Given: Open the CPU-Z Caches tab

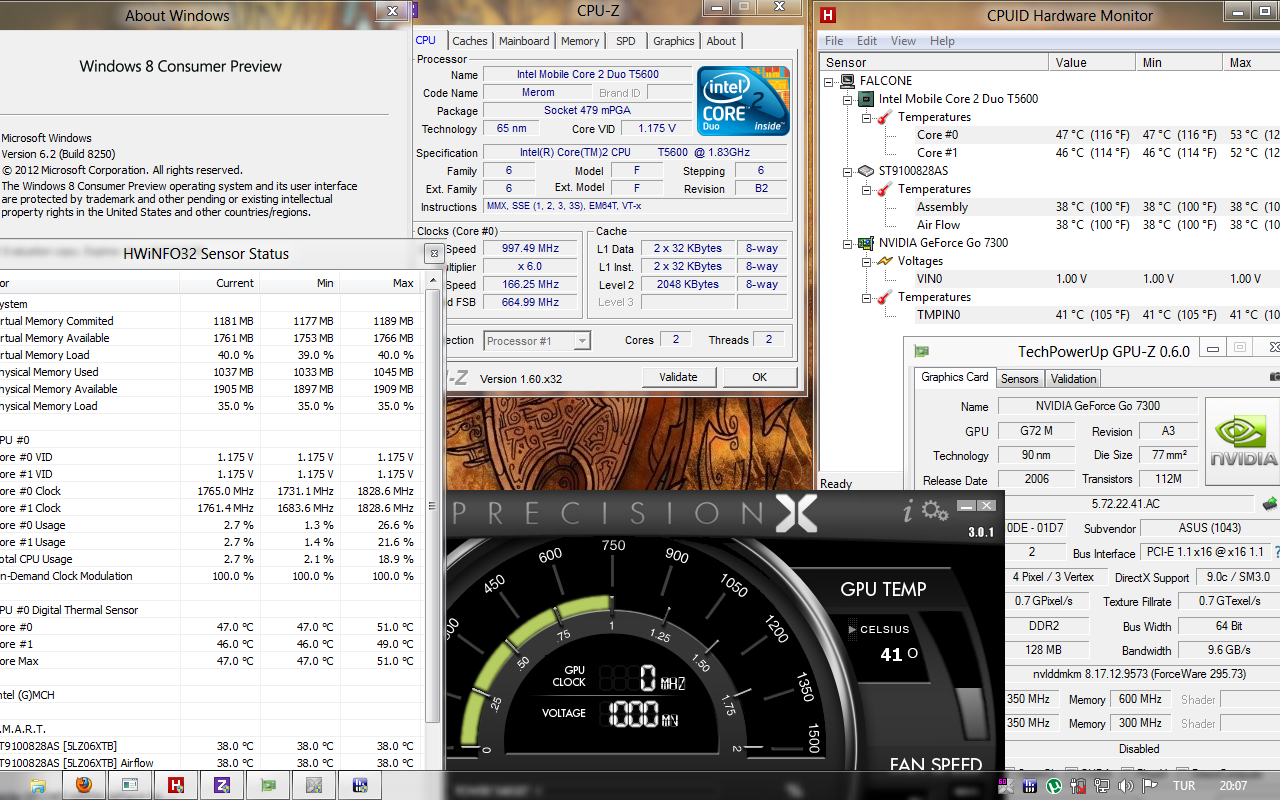Looking at the screenshot, I should 470,41.
